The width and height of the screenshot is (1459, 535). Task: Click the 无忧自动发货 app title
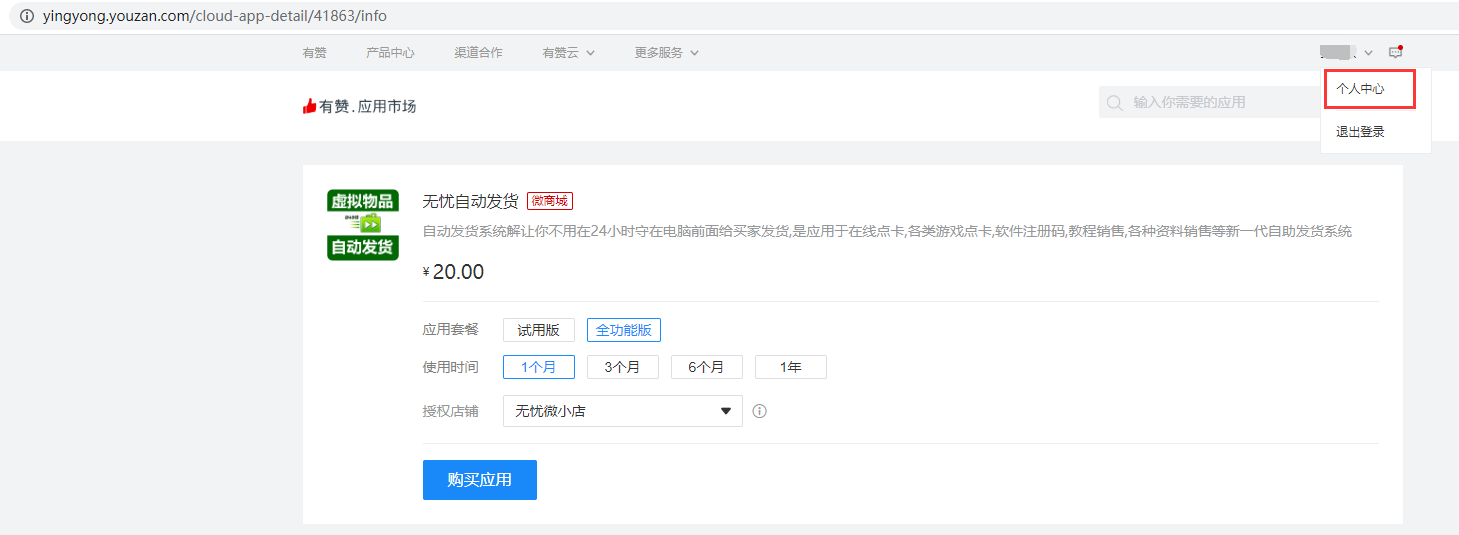pyautogui.click(x=471, y=201)
